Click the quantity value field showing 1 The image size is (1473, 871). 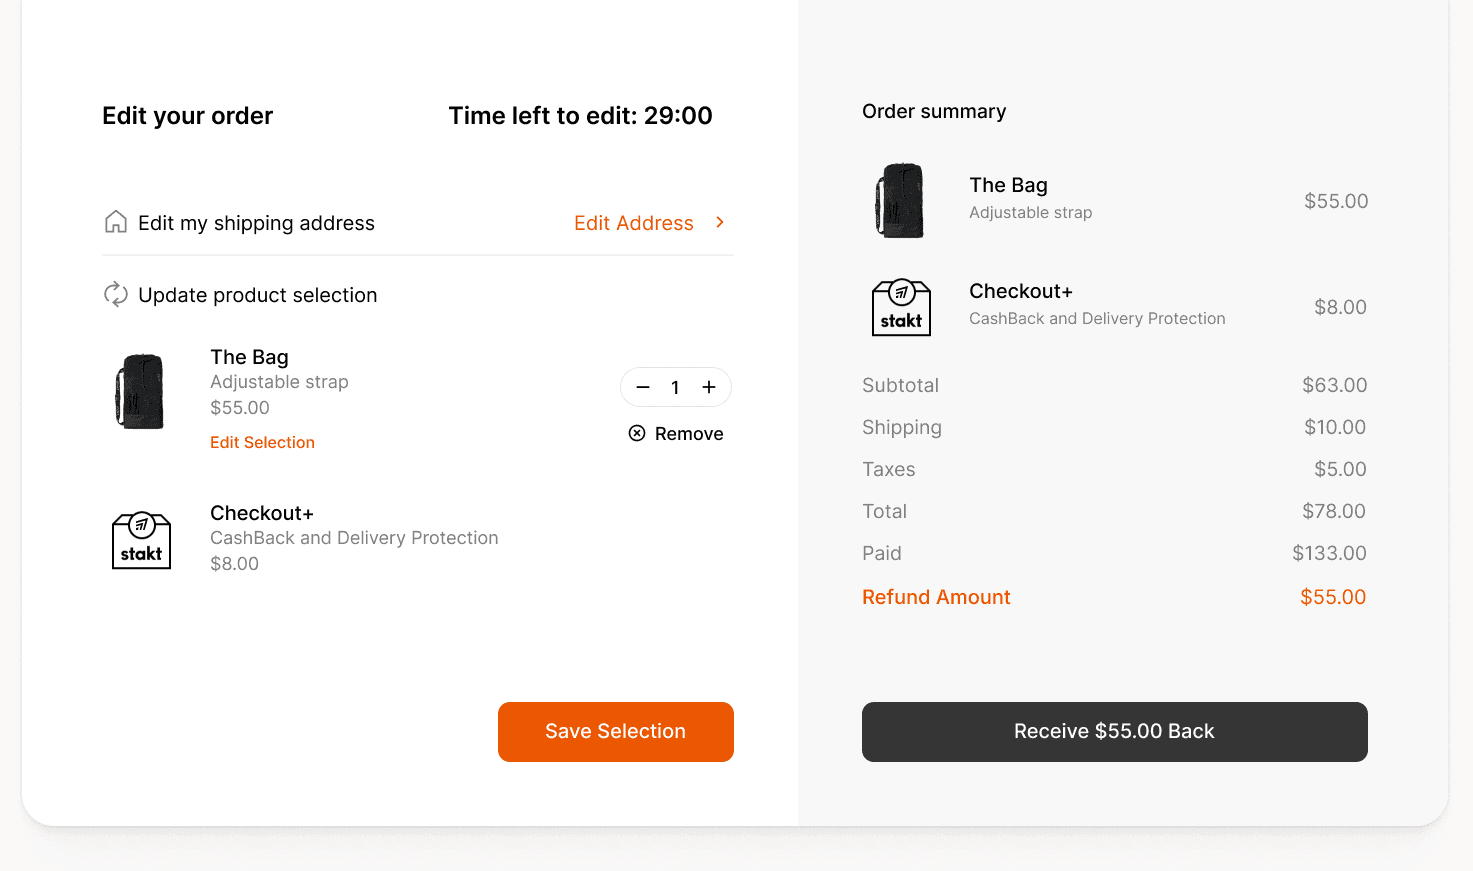(x=676, y=388)
